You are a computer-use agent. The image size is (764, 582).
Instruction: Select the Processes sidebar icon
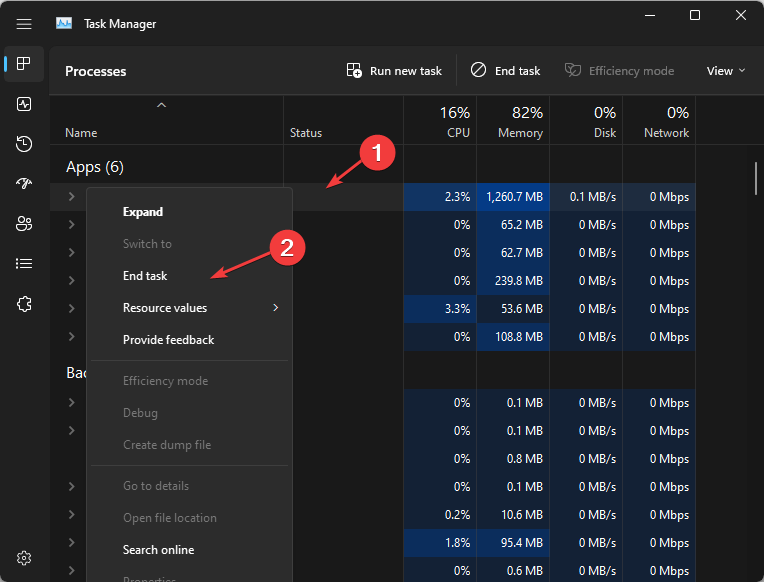(x=24, y=64)
